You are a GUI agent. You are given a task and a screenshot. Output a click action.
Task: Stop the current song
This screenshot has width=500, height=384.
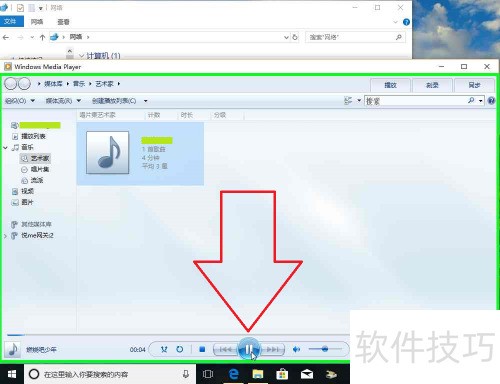tap(202, 349)
